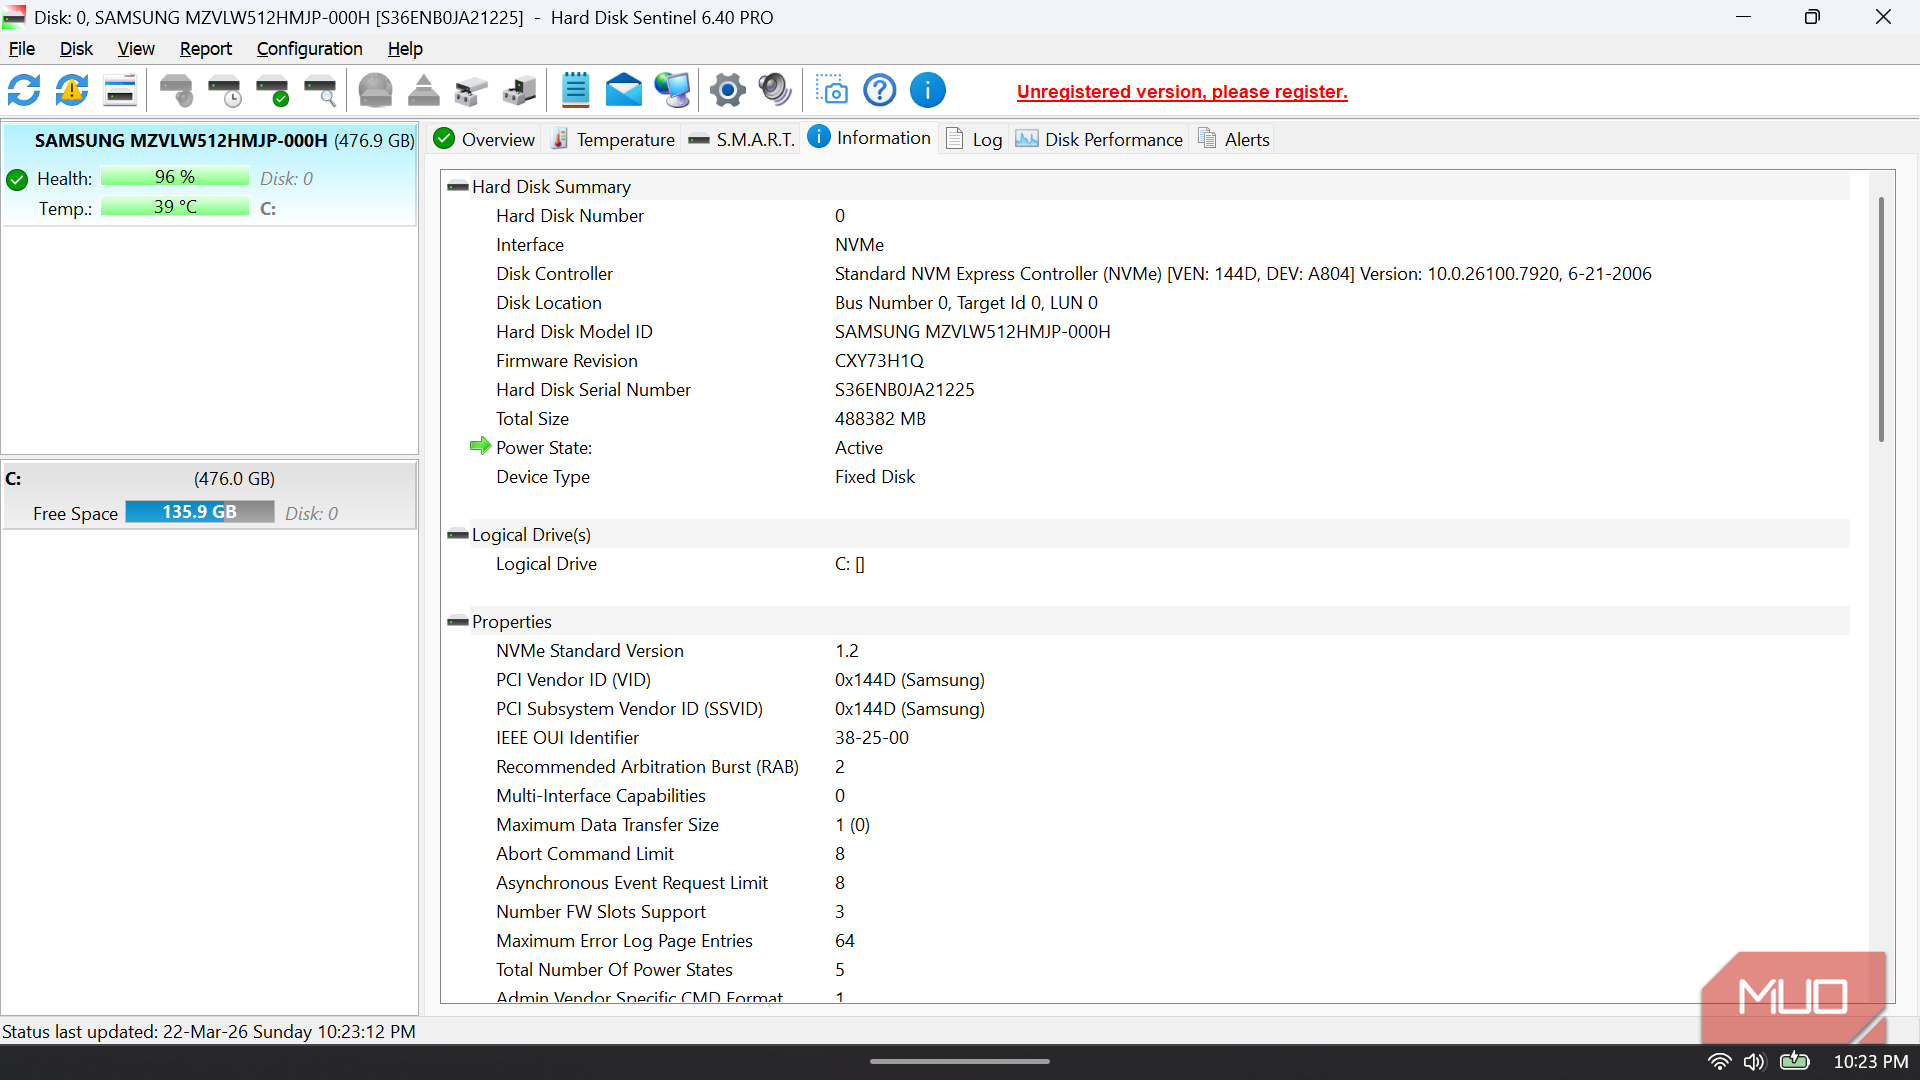Click the disk with magnifier icon
This screenshot has height=1080, width=1920.
click(321, 91)
